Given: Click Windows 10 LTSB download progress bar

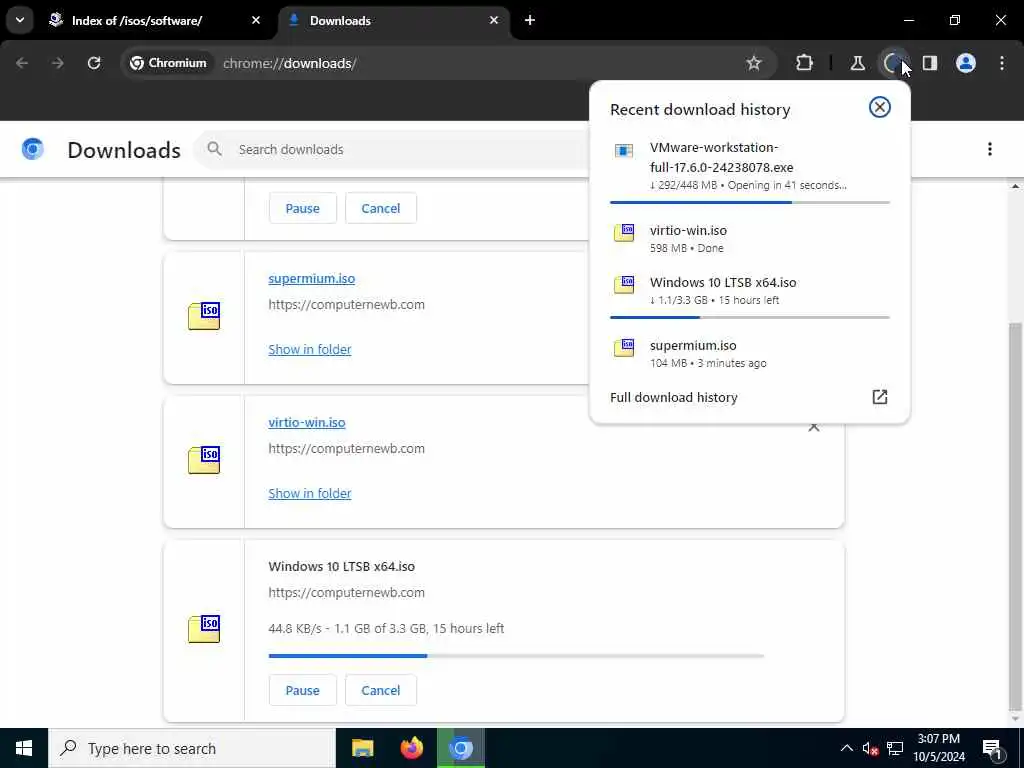Looking at the screenshot, I should 516,656.
